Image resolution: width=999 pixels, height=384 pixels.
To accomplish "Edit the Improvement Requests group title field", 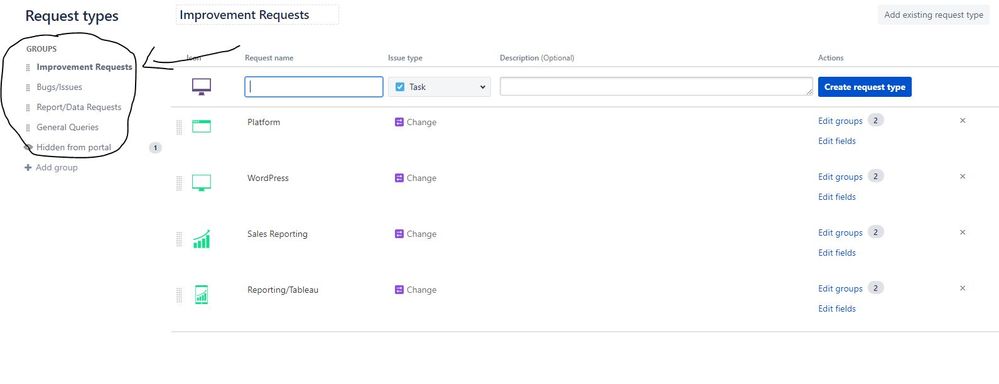I will pos(257,15).
